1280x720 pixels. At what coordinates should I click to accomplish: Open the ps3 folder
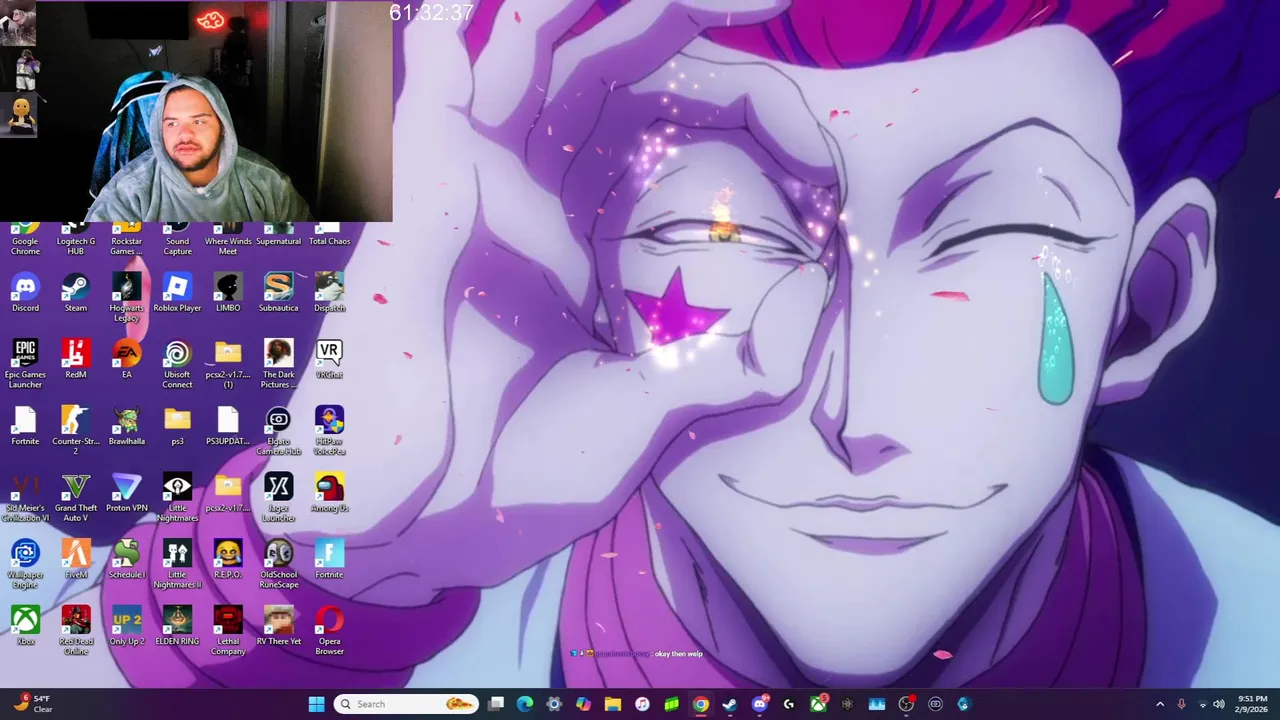click(177, 426)
